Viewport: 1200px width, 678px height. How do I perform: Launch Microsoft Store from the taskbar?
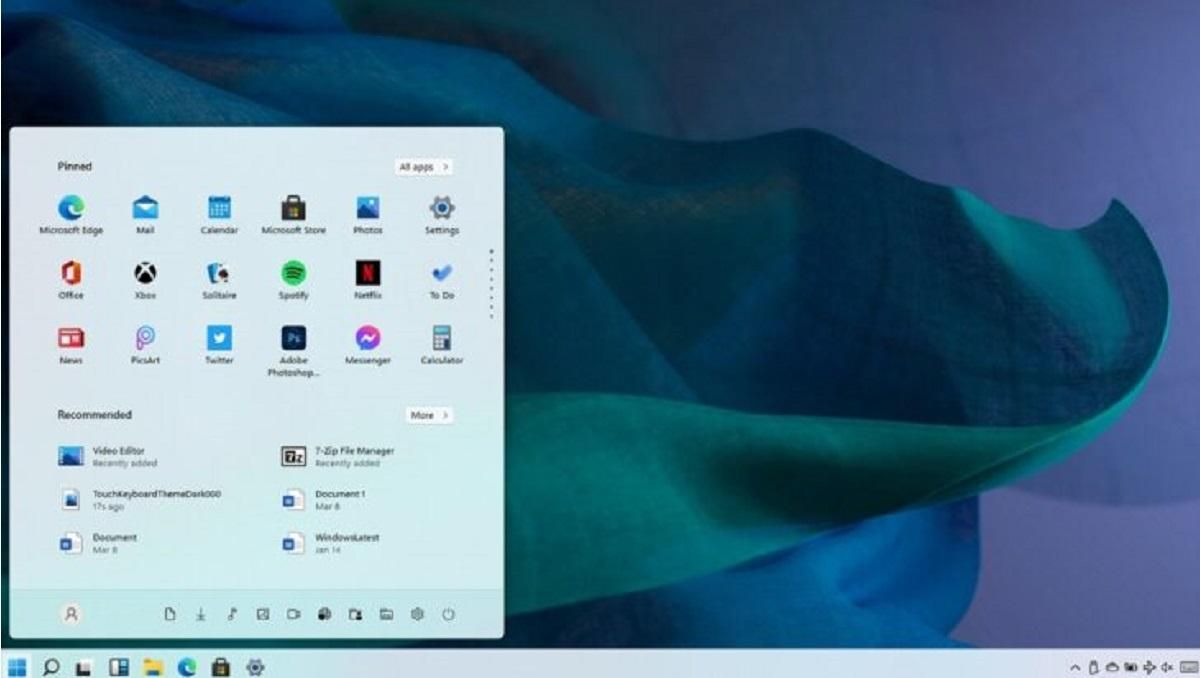219,664
